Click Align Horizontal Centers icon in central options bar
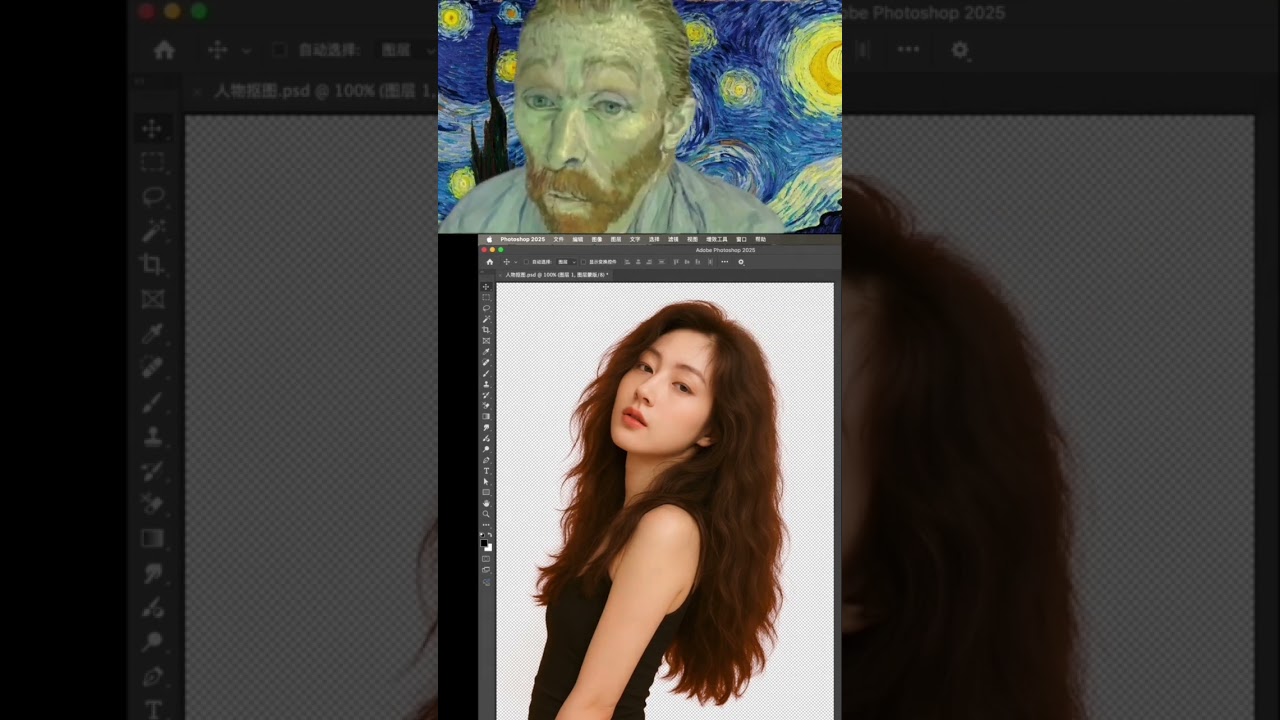Screen dimensions: 1280x720 click(638, 262)
